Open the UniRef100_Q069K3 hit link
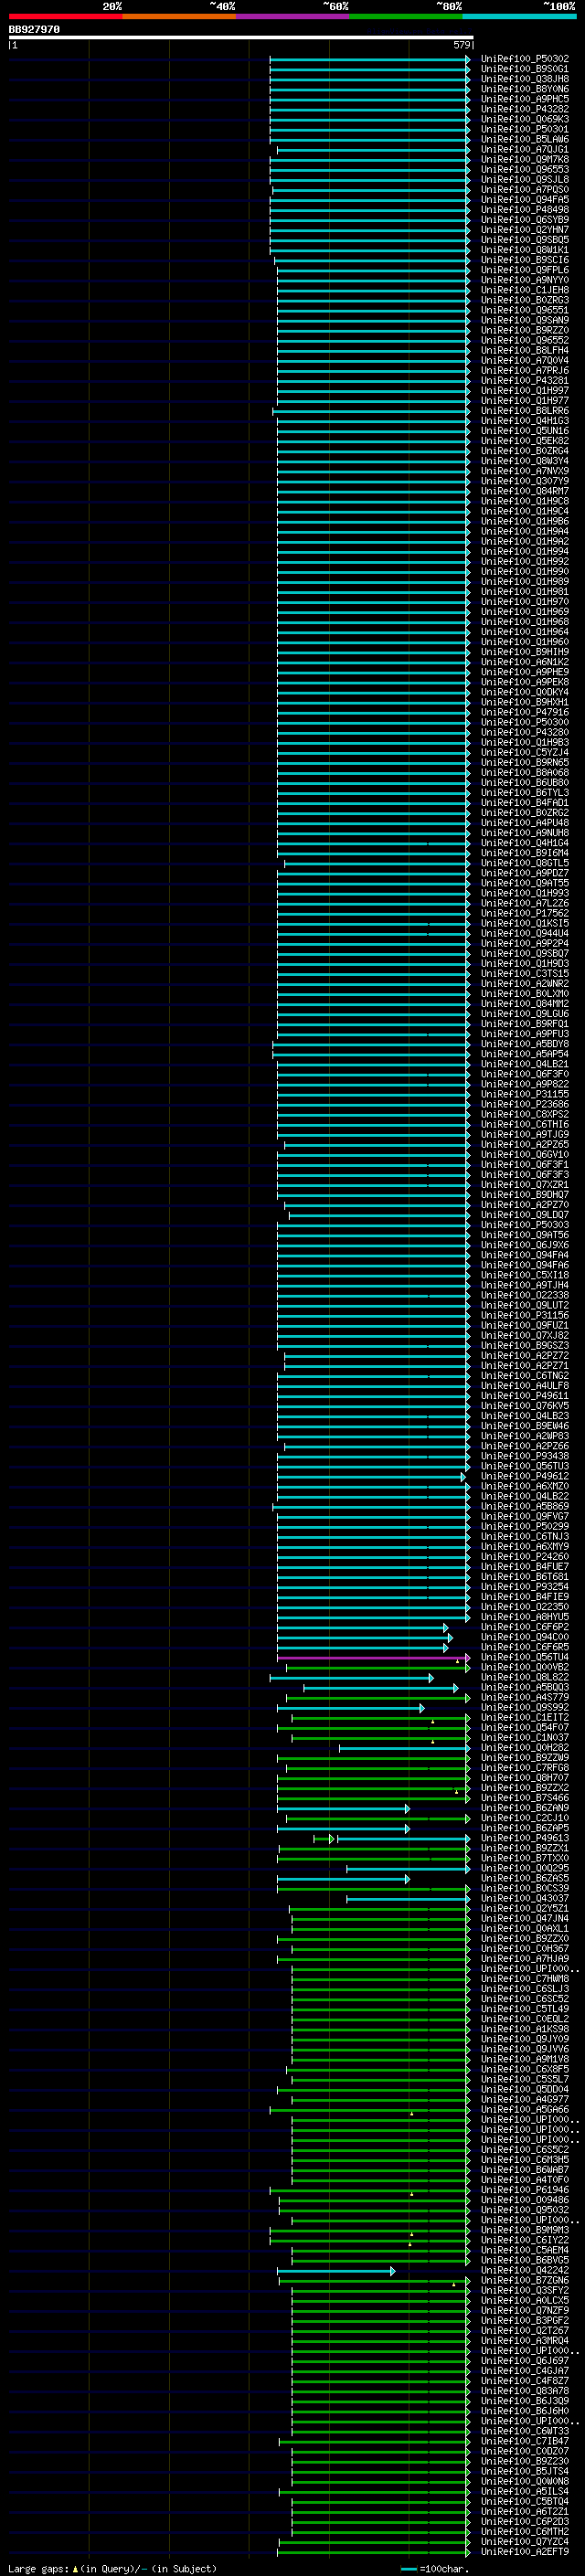Image resolution: width=585 pixels, height=2576 pixels. [x=525, y=119]
